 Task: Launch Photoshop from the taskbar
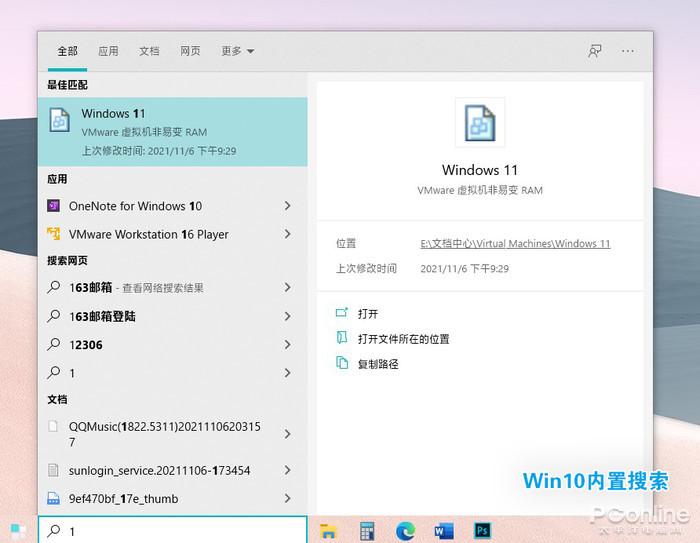point(482,530)
